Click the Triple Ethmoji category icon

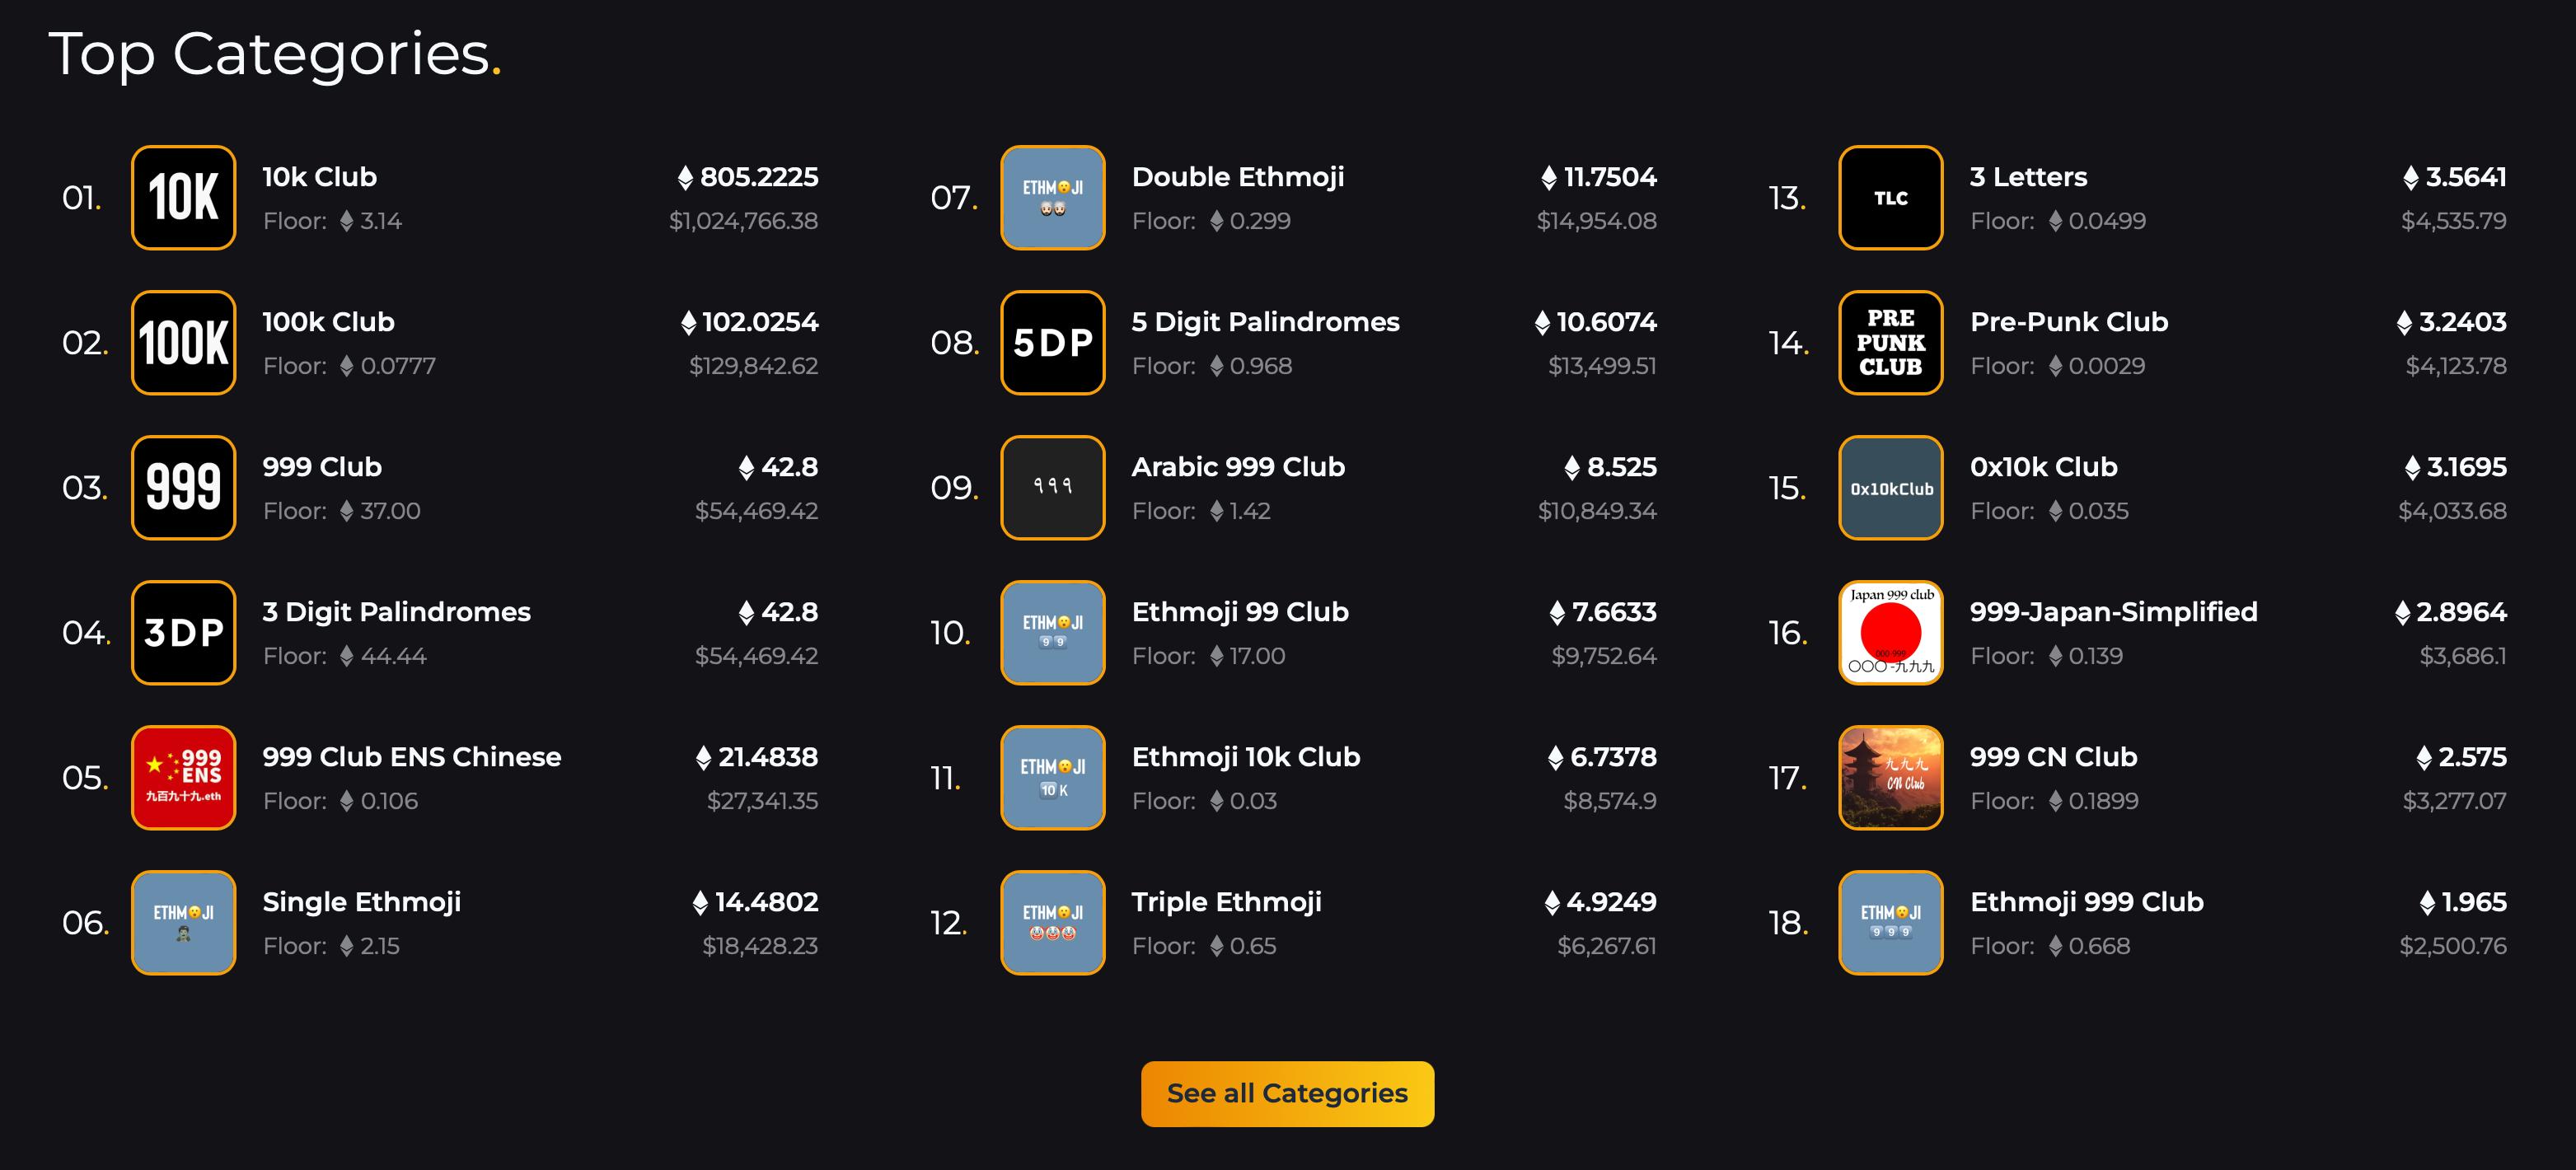[1053, 923]
